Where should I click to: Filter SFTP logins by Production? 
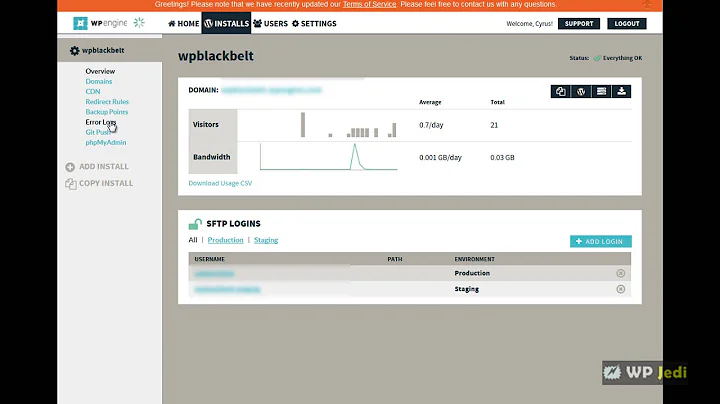point(225,240)
